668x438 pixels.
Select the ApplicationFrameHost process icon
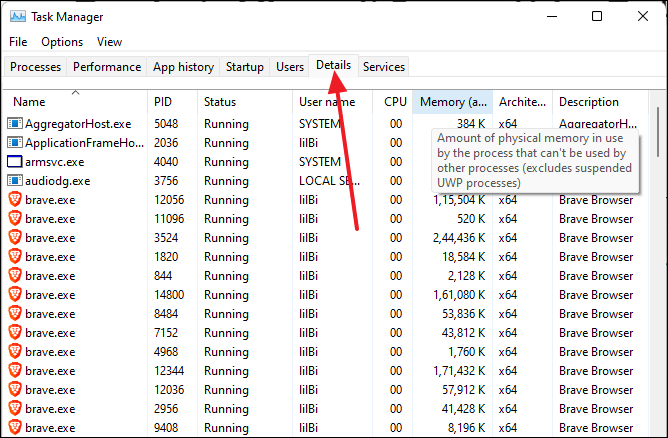[14, 143]
